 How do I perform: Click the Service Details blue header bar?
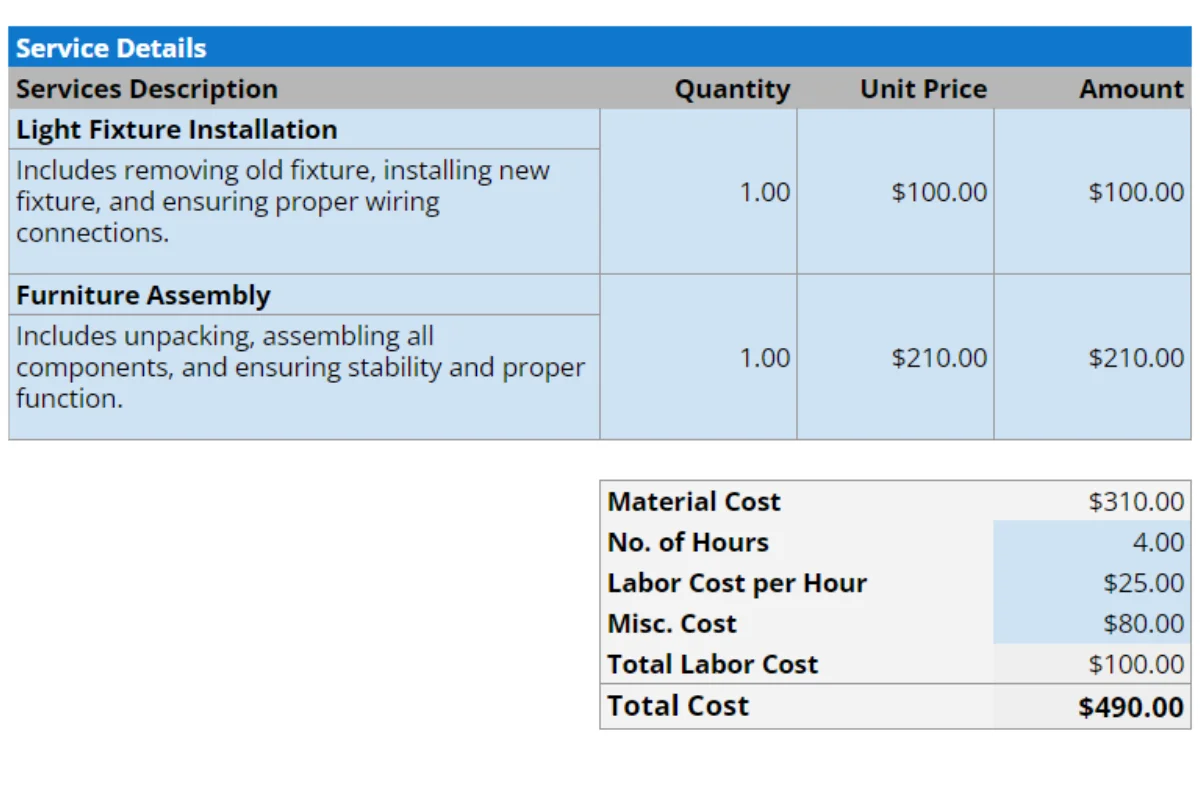[x=600, y=47]
